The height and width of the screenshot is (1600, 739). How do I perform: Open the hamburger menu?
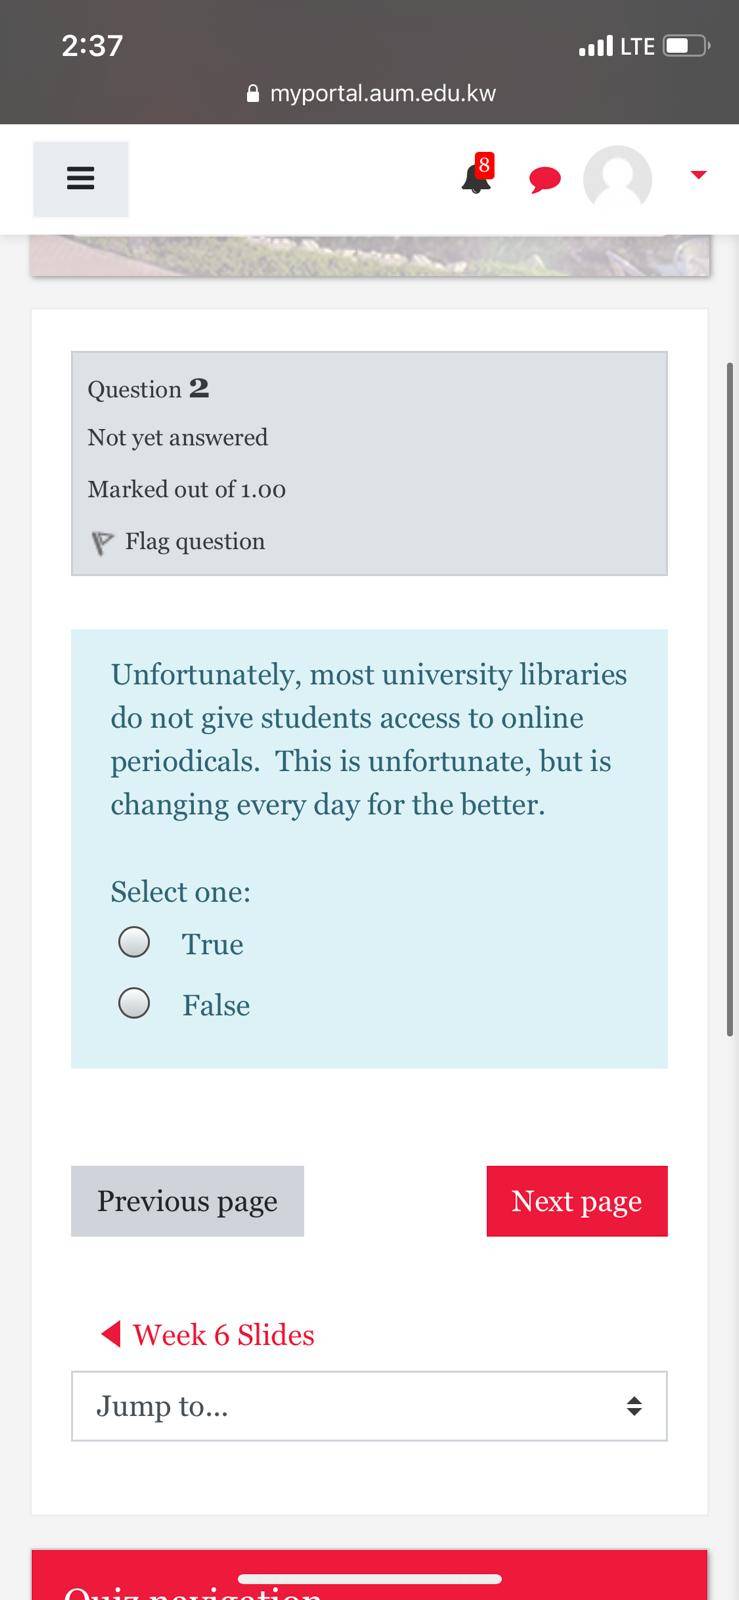[81, 179]
